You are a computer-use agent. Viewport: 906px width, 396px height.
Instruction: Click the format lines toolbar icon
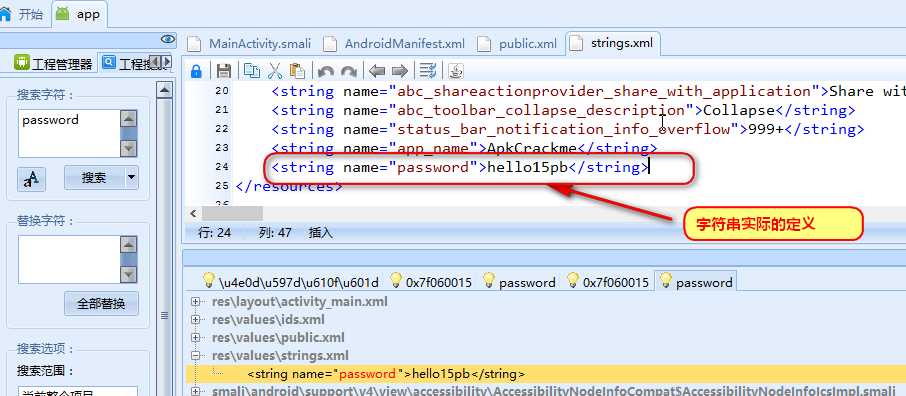[x=428, y=71]
